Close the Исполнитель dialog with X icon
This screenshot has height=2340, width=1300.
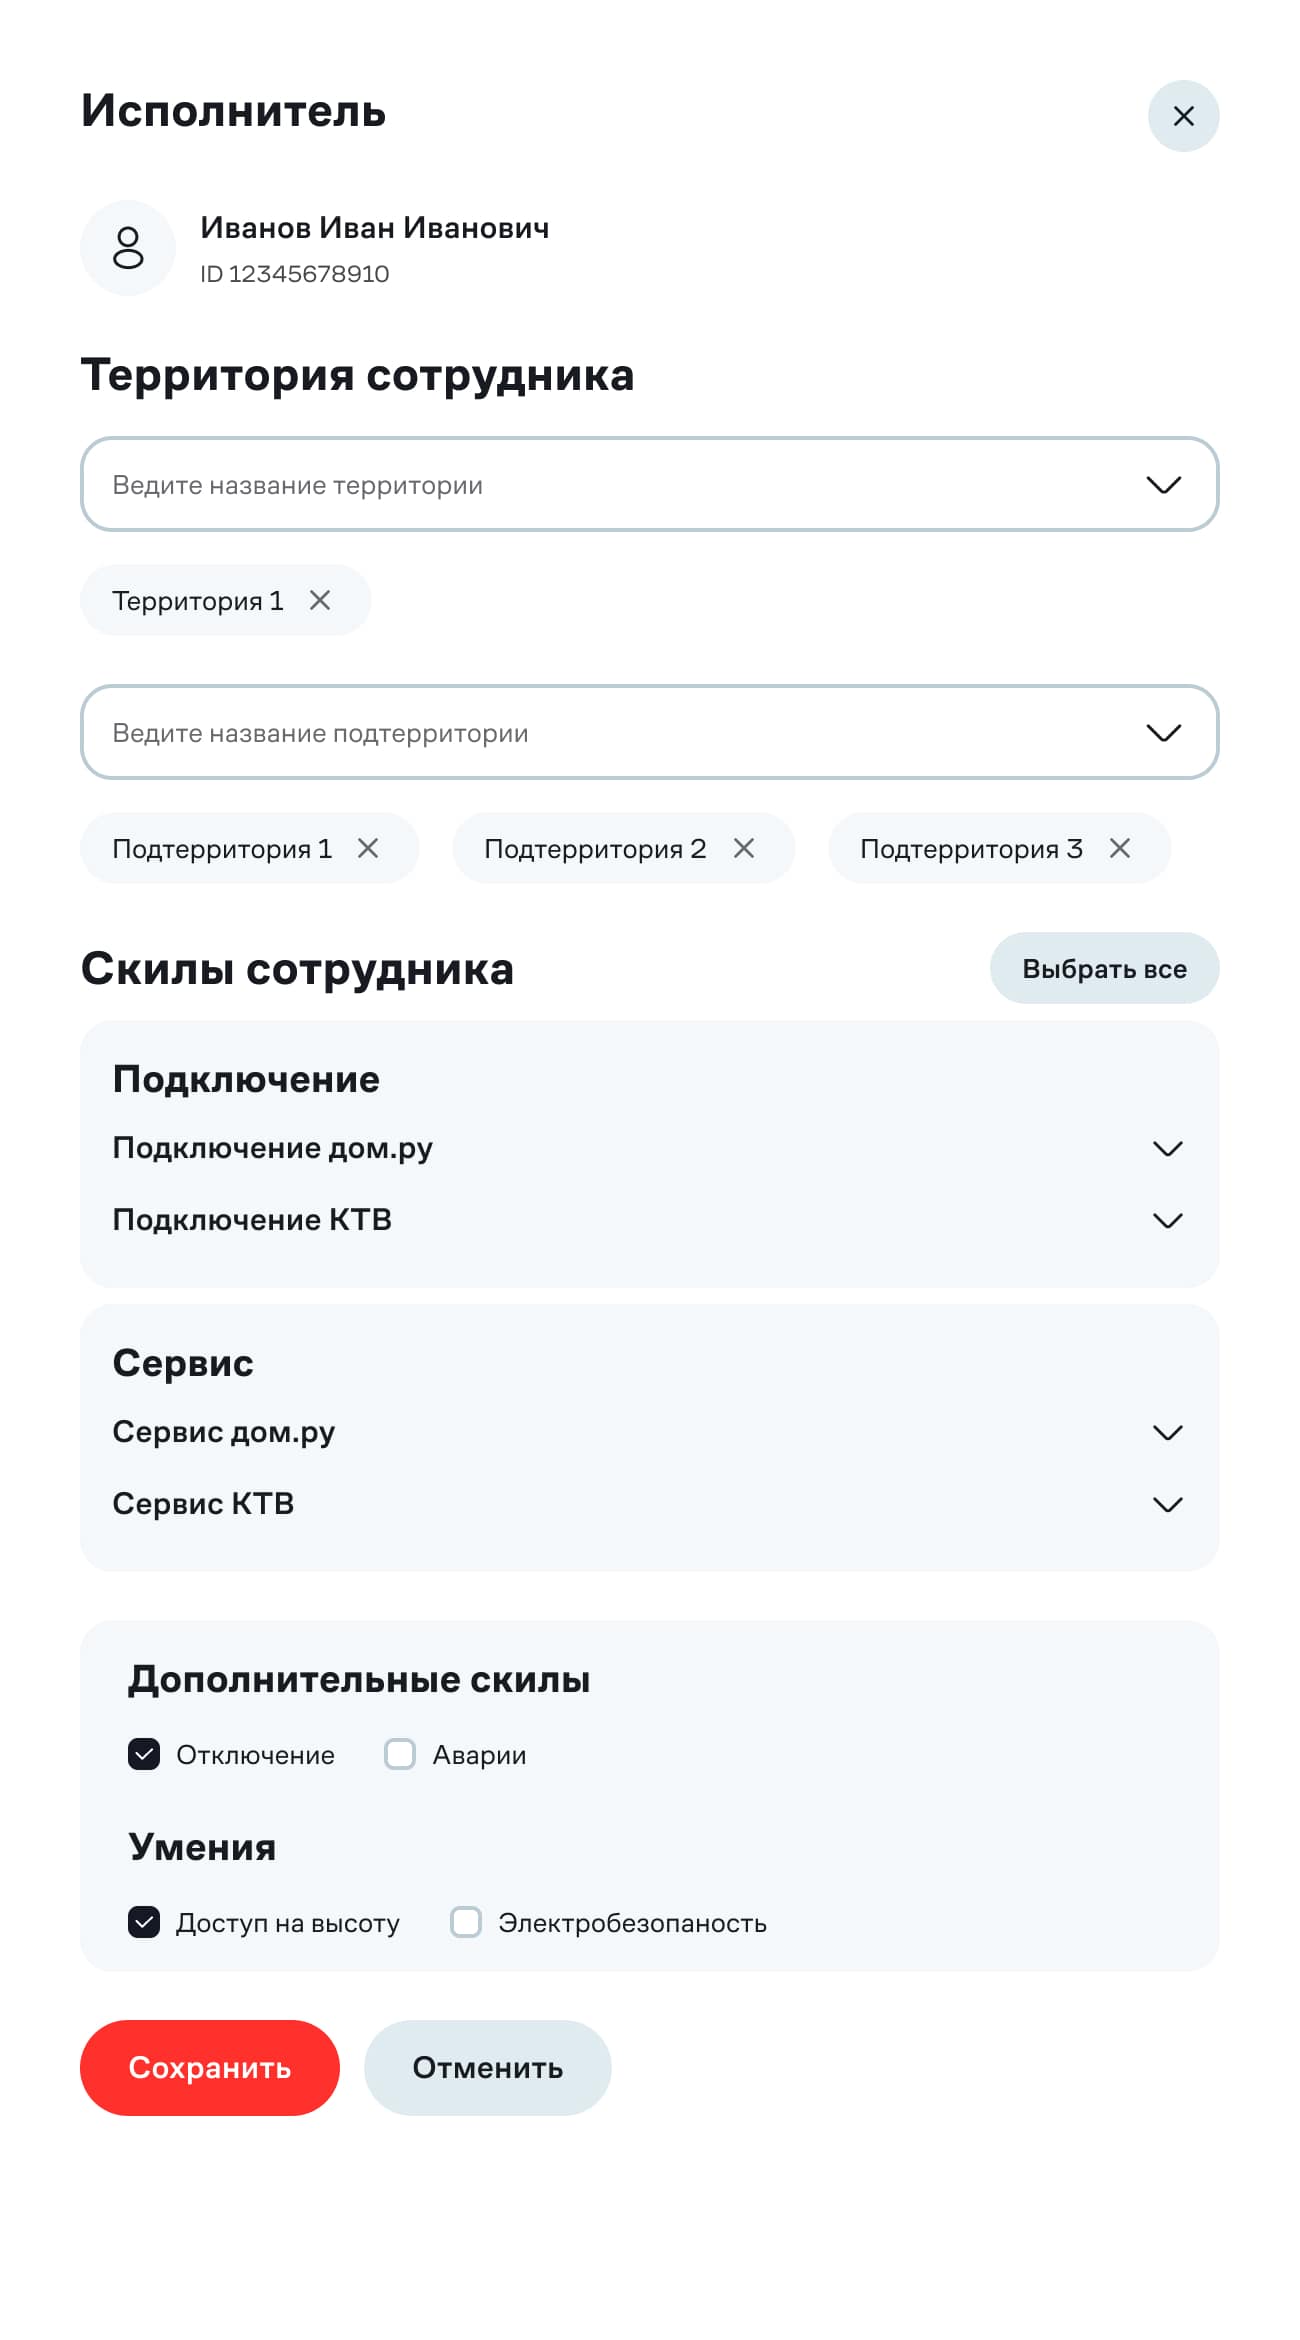tap(1183, 116)
